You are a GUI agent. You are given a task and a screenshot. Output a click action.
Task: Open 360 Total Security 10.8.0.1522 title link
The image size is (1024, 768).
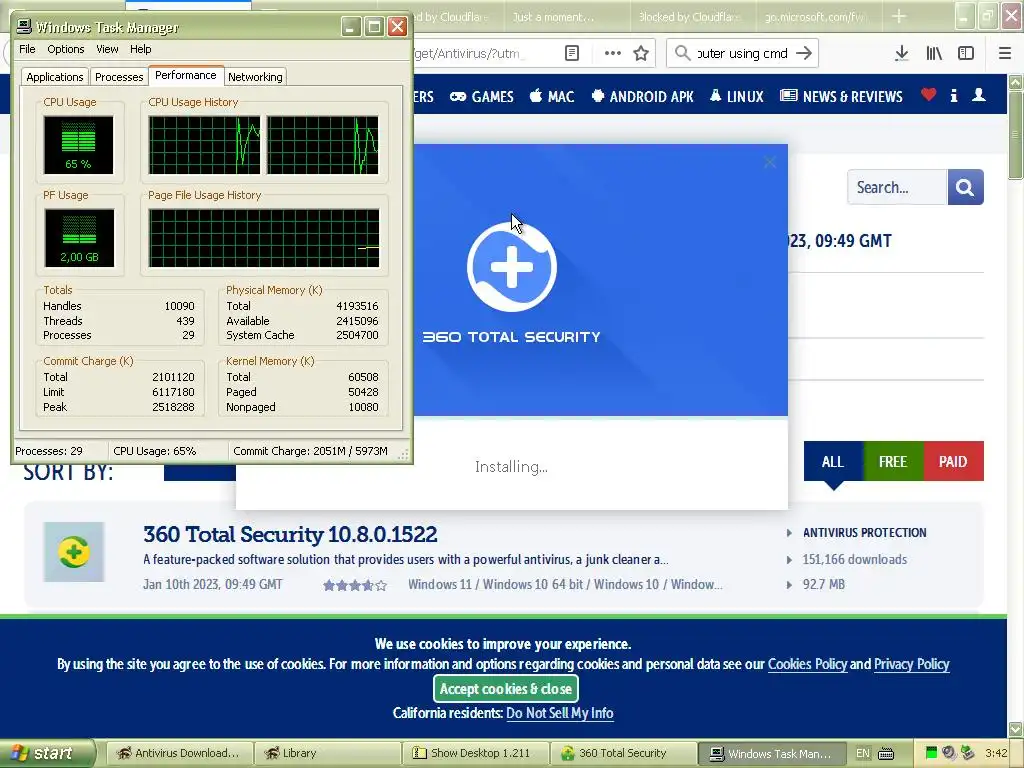290,534
